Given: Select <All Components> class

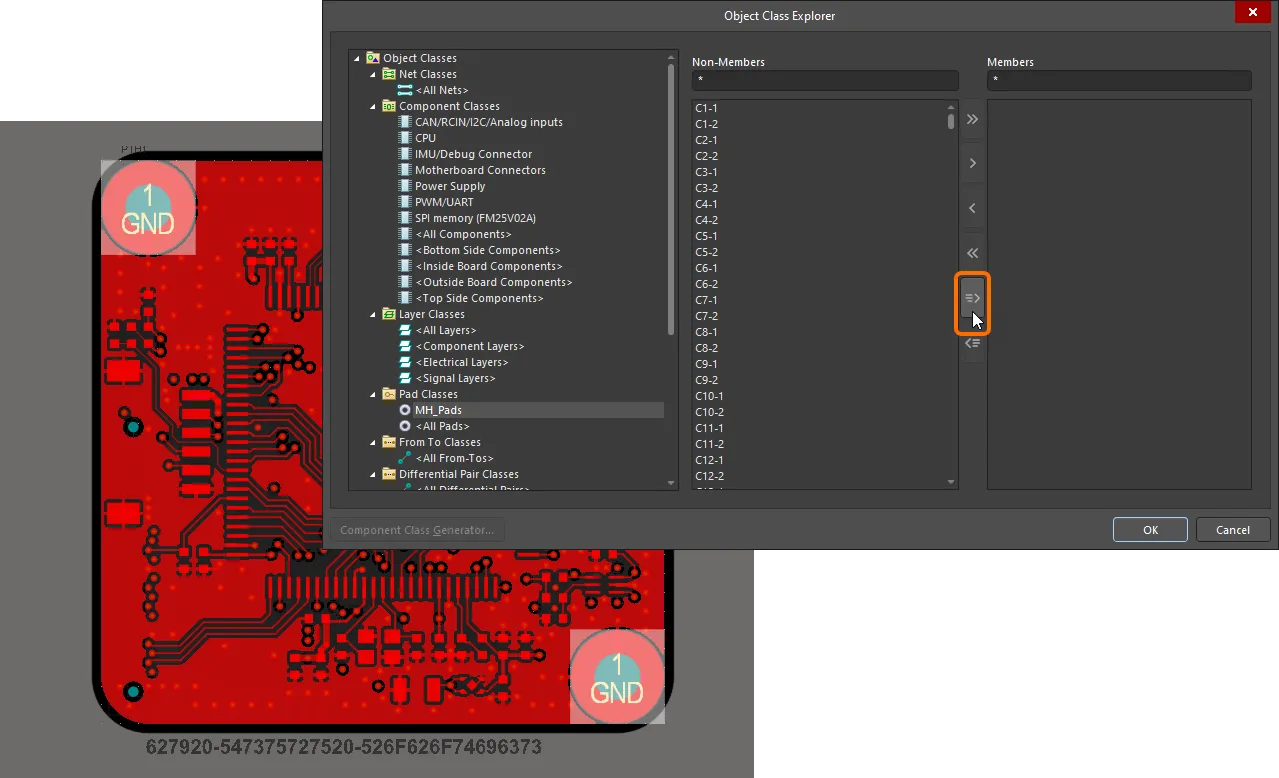Looking at the screenshot, I should pyautogui.click(x=463, y=234).
